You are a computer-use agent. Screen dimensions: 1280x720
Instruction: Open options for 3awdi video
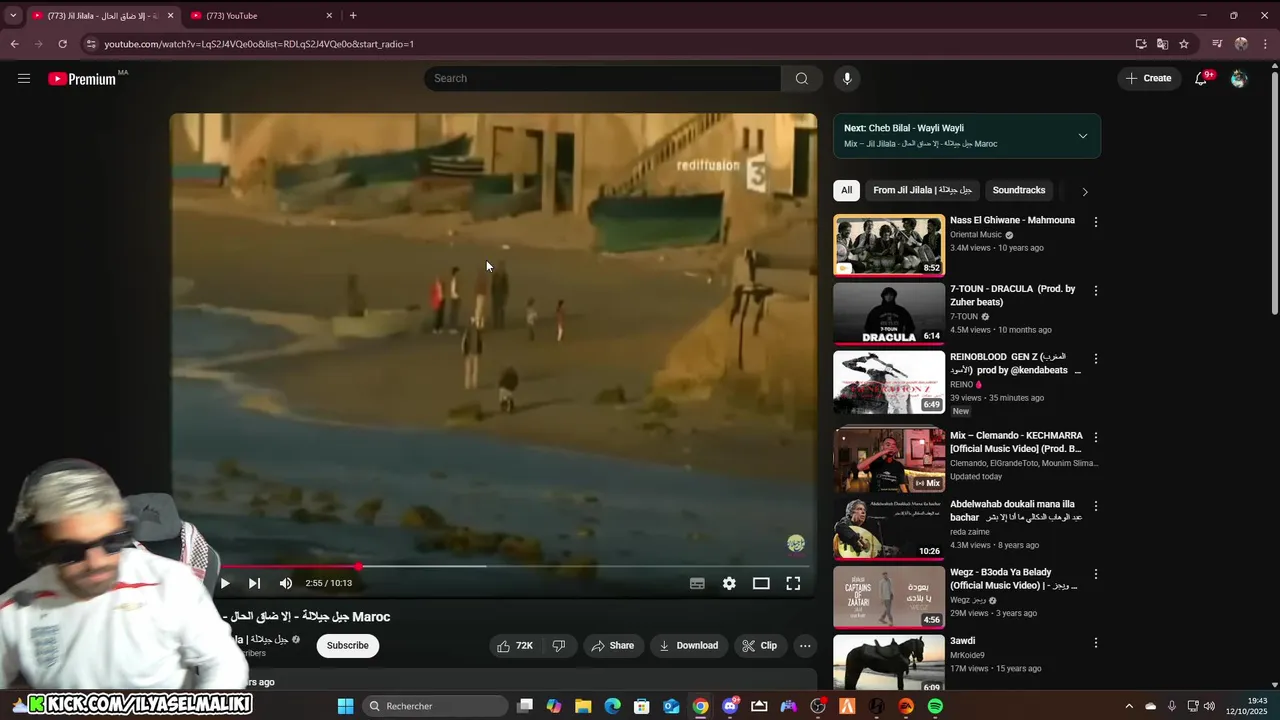(x=1096, y=642)
